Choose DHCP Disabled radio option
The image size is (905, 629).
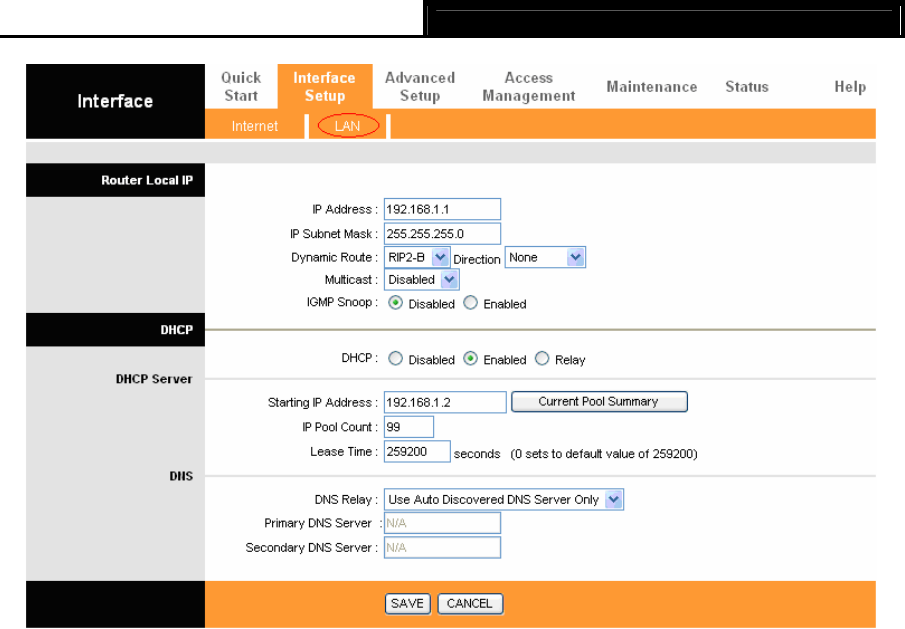tap(395, 359)
